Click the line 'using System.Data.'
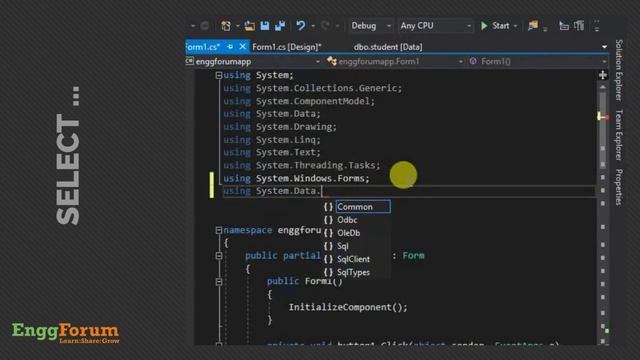The height and width of the screenshot is (360, 640). point(272,191)
